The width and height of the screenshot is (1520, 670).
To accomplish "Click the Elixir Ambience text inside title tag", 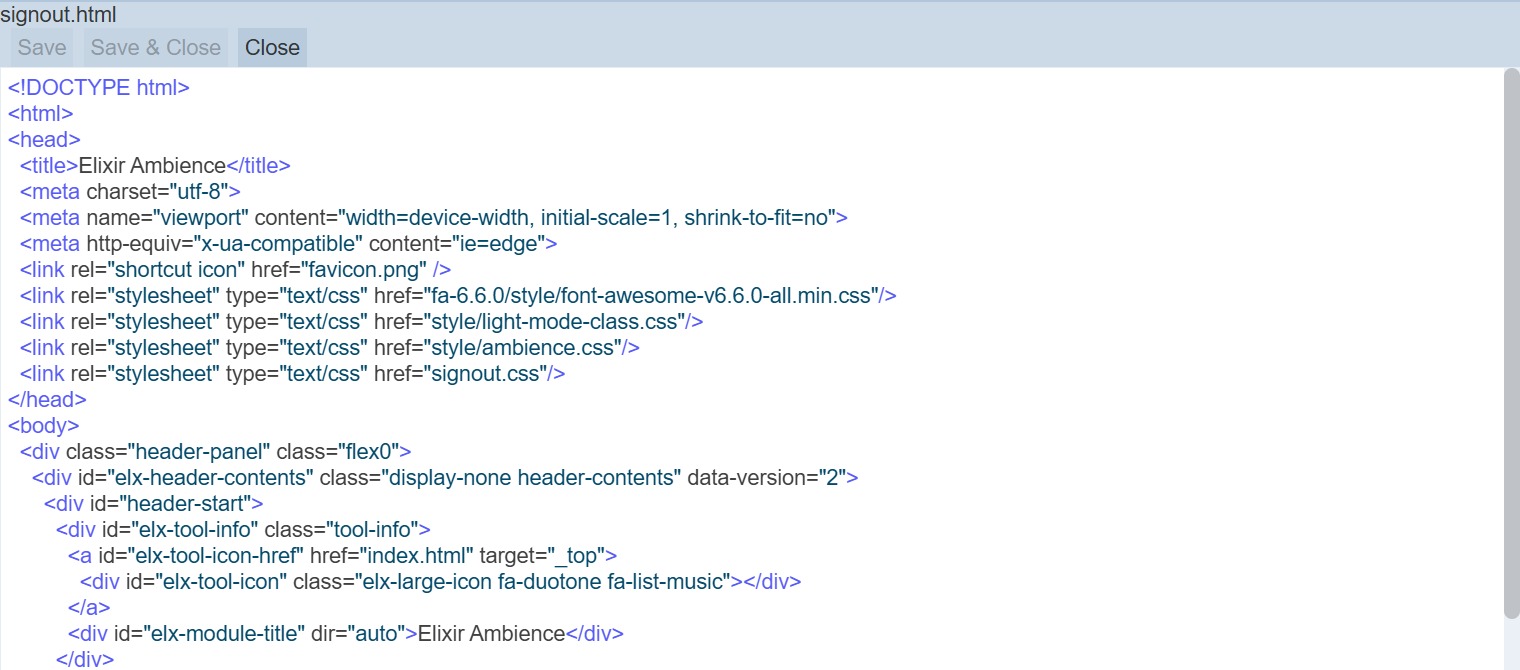I will point(152,166).
